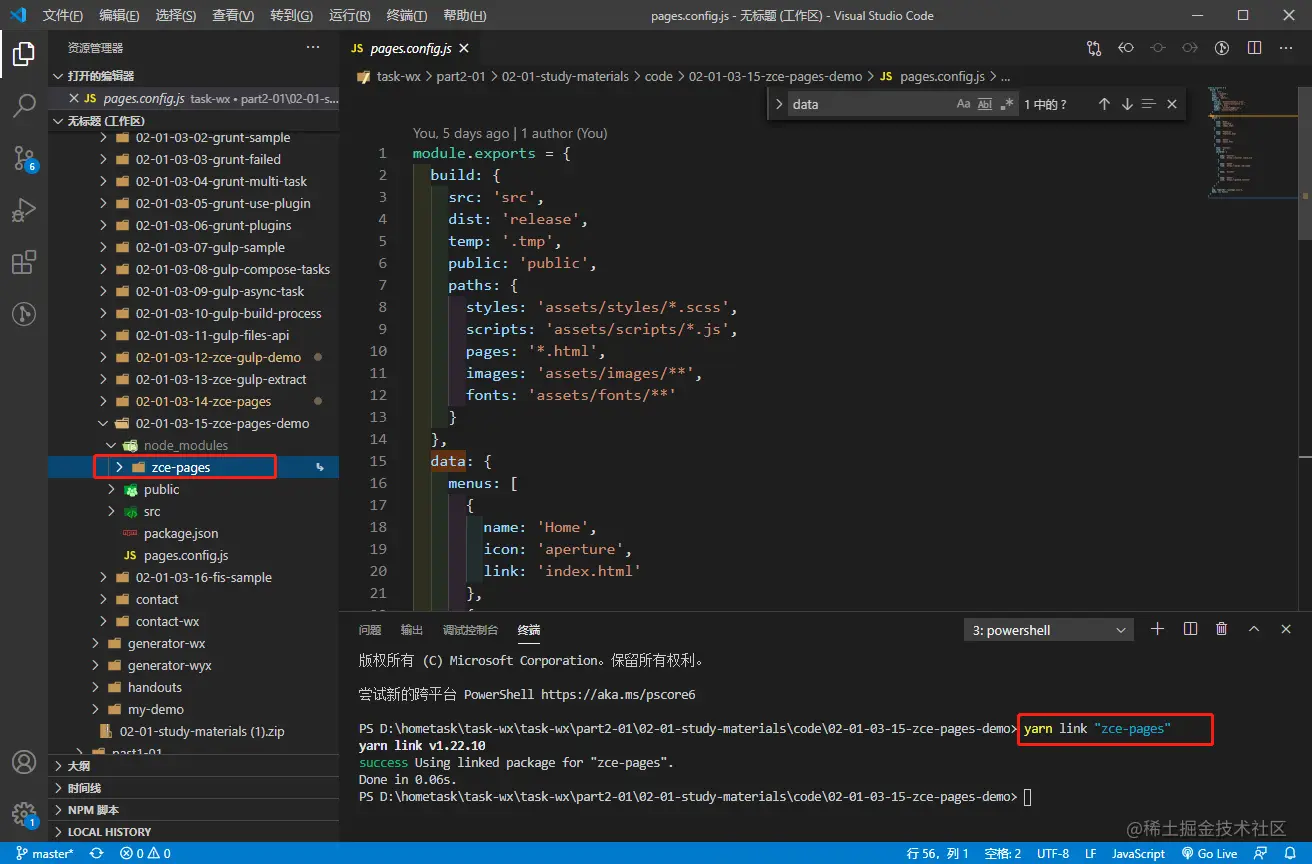Switch to the 输出 panel tab
The height and width of the screenshot is (864, 1312).
[412, 630]
